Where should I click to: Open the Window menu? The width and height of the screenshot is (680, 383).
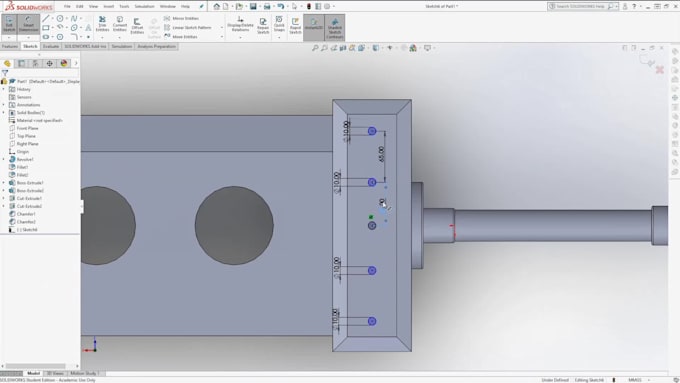tap(167, 6)
